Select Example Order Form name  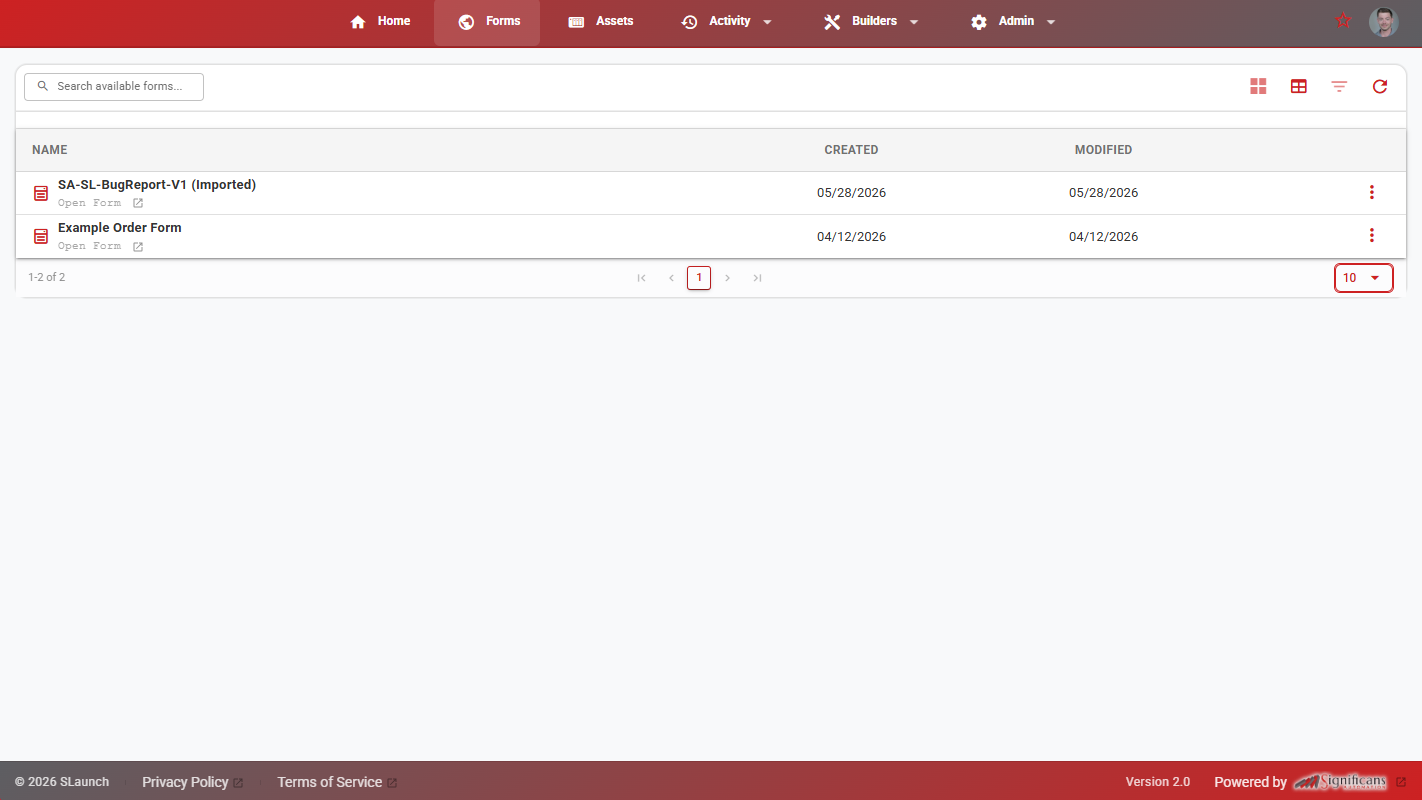[120, 228]
